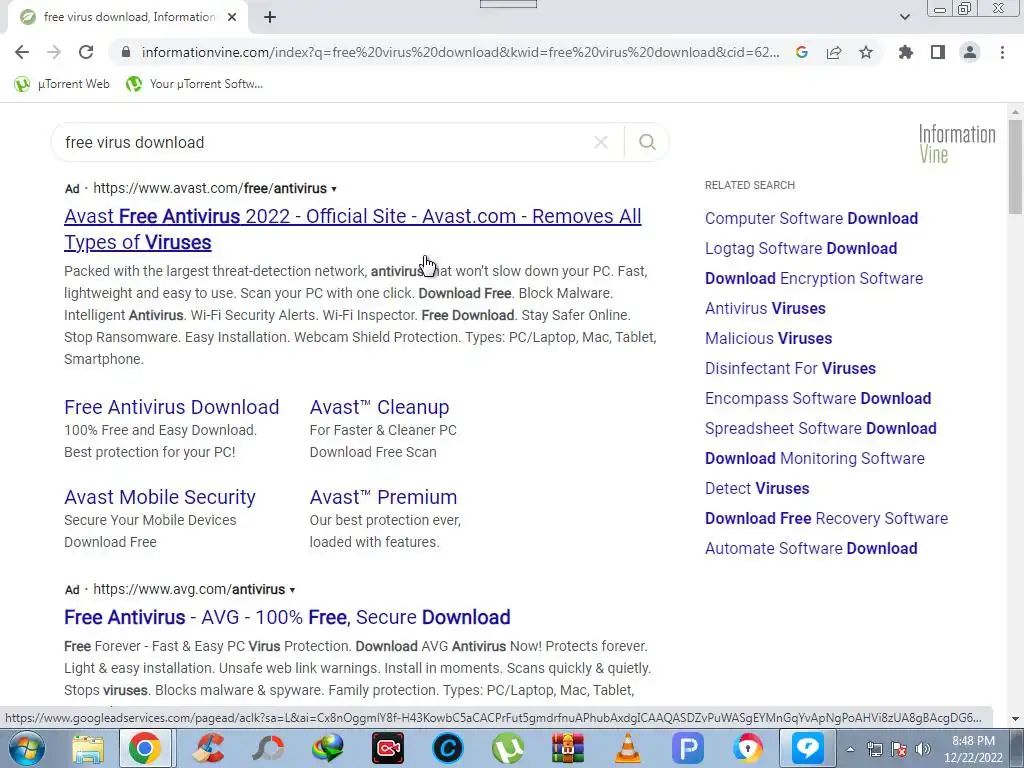
Task: Select Download Monitoring Software related search
Action: click(814, 458)
